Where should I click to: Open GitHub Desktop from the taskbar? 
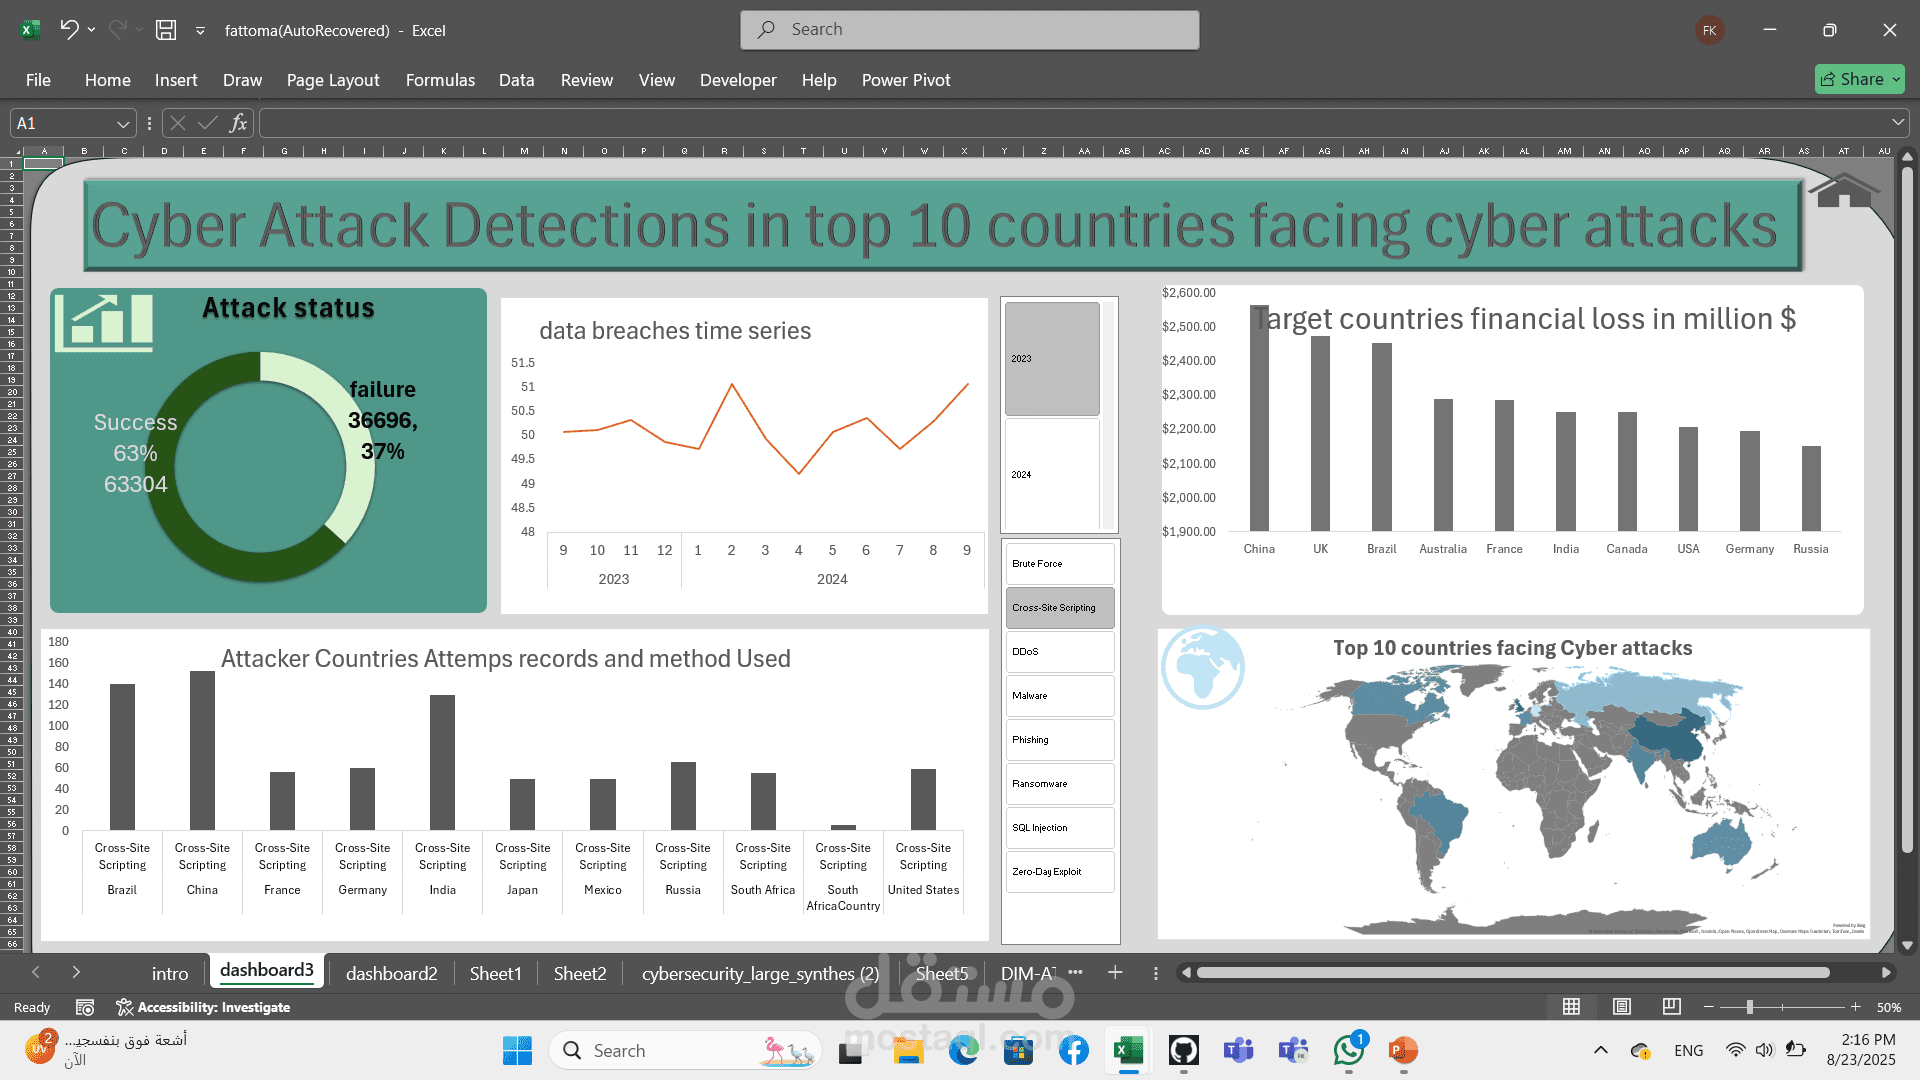coord(1183,1051)
